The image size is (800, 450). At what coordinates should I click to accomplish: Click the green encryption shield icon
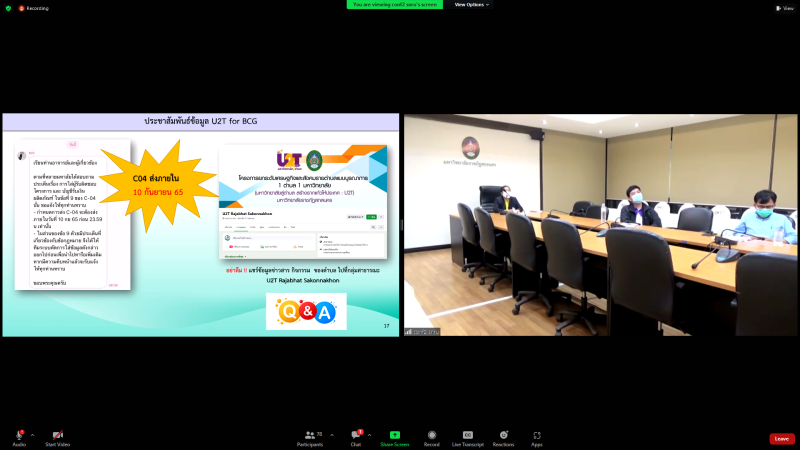8,7
